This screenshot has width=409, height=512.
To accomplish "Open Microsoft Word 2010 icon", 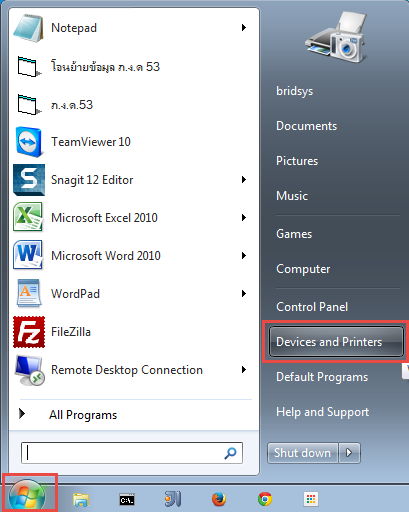I will pyautogui.click(x=28, y=255).
